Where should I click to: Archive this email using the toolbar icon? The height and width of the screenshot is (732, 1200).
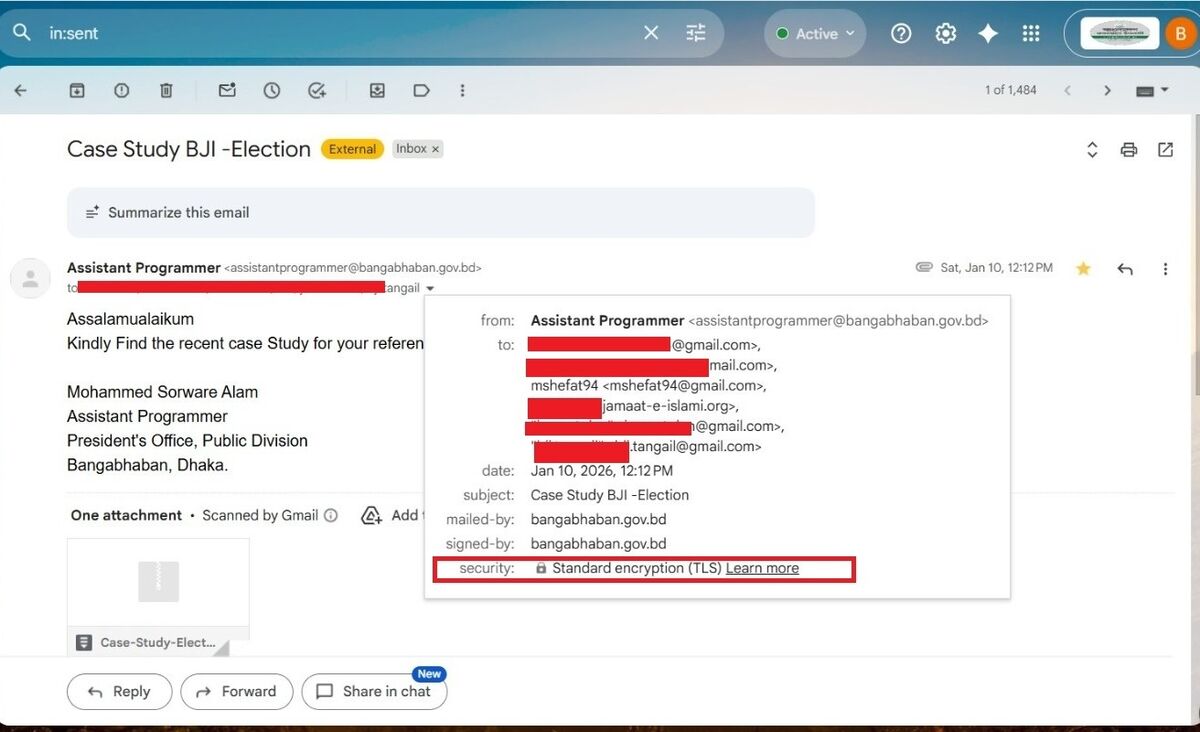[76, 90]
